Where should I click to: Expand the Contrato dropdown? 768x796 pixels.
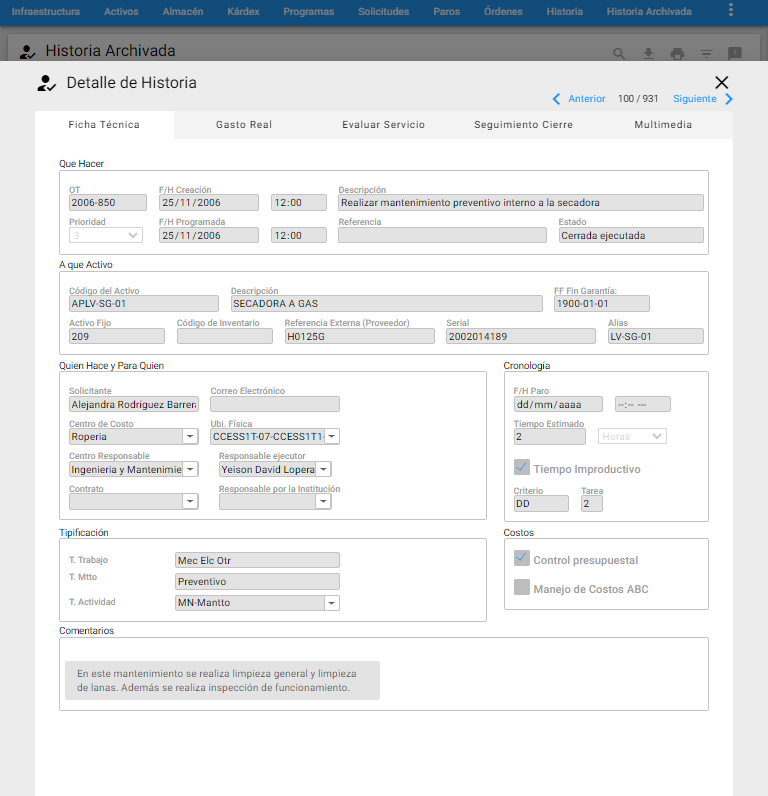[x=190, y=502]
